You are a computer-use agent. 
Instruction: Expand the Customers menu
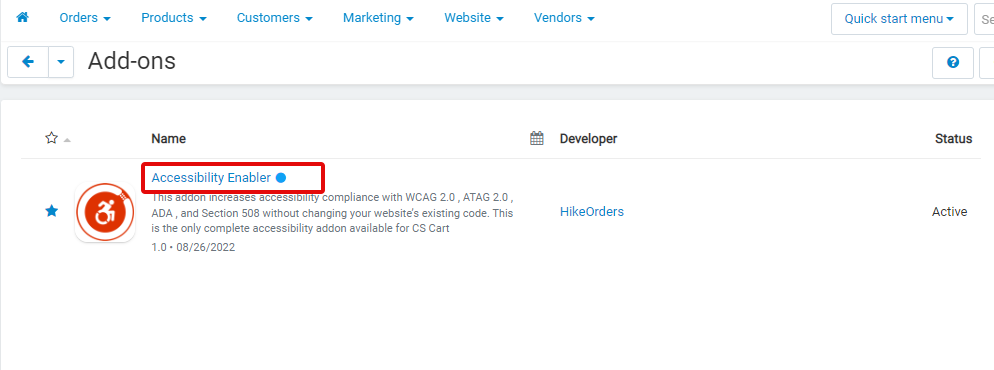274,18
